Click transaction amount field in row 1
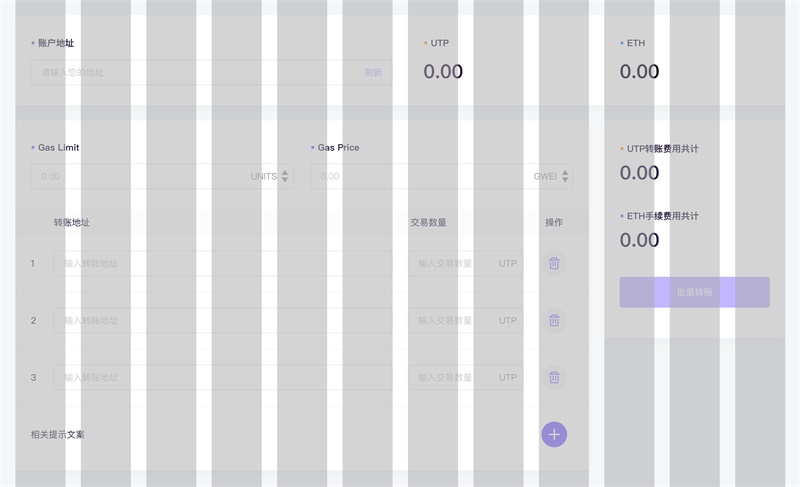Image resolution: width=800 pixels, height=487 pixels. tap(465, 263)
